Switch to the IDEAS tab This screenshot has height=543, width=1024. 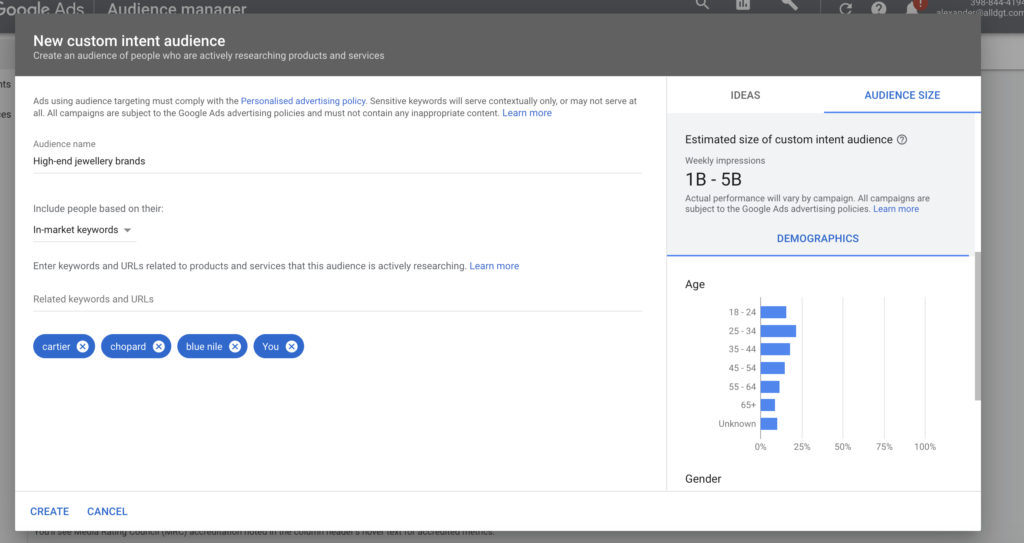click(x=745, y=95)
